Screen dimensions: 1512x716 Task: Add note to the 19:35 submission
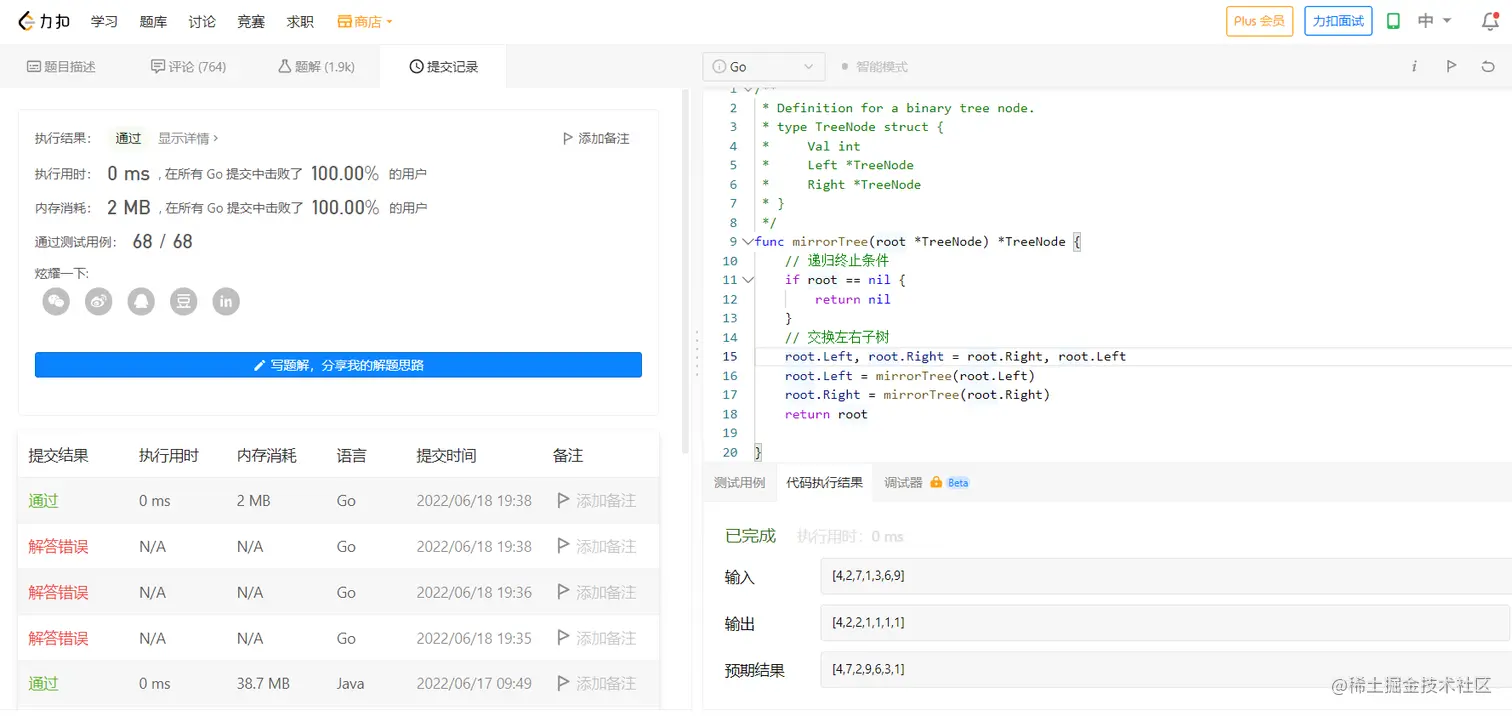tap(596, 638)
